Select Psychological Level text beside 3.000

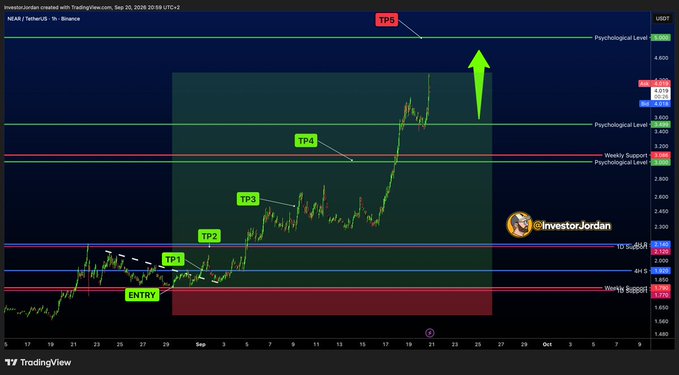click(x=621, y=162)
